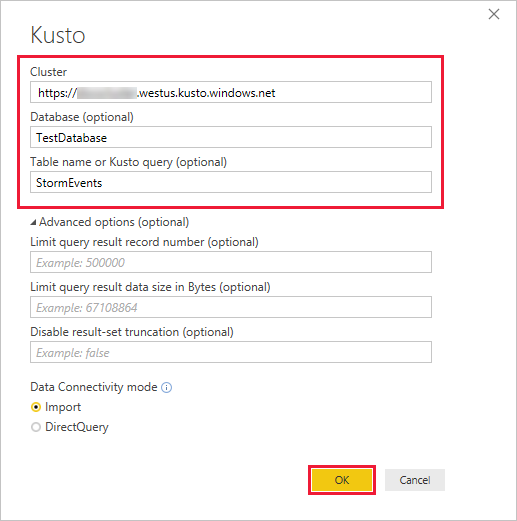Click the Table name field containing StormEvents

pyautogui.click(x=231, y=182)
